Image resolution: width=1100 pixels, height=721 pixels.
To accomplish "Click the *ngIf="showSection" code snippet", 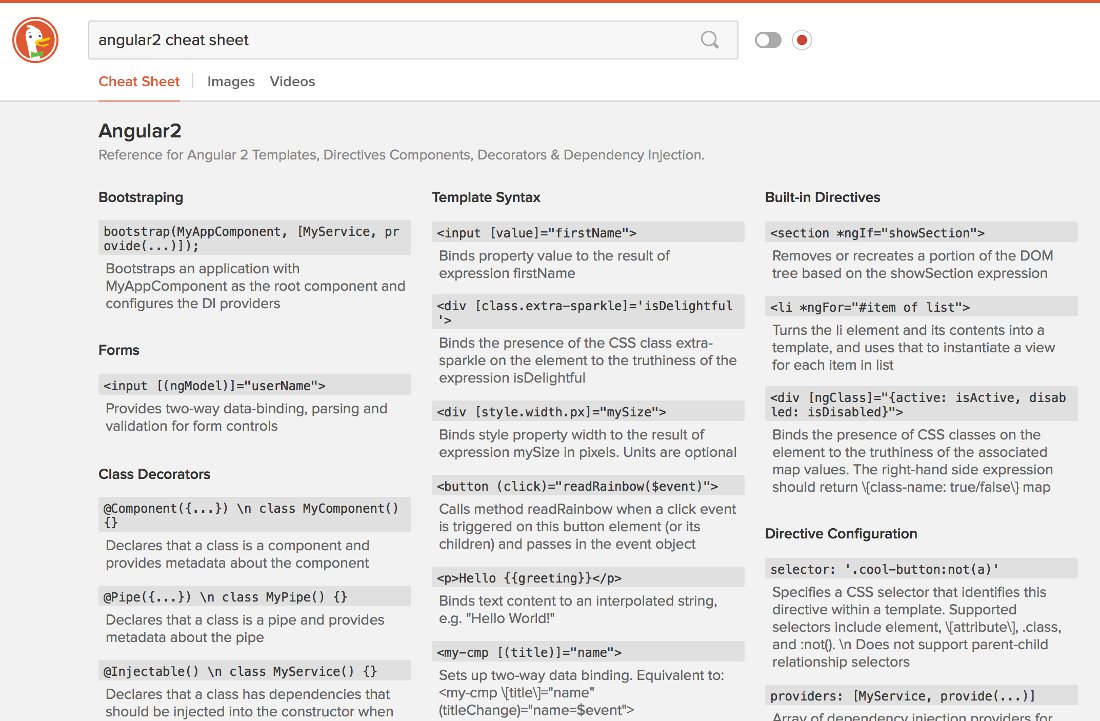I will (x=920, y=232).
